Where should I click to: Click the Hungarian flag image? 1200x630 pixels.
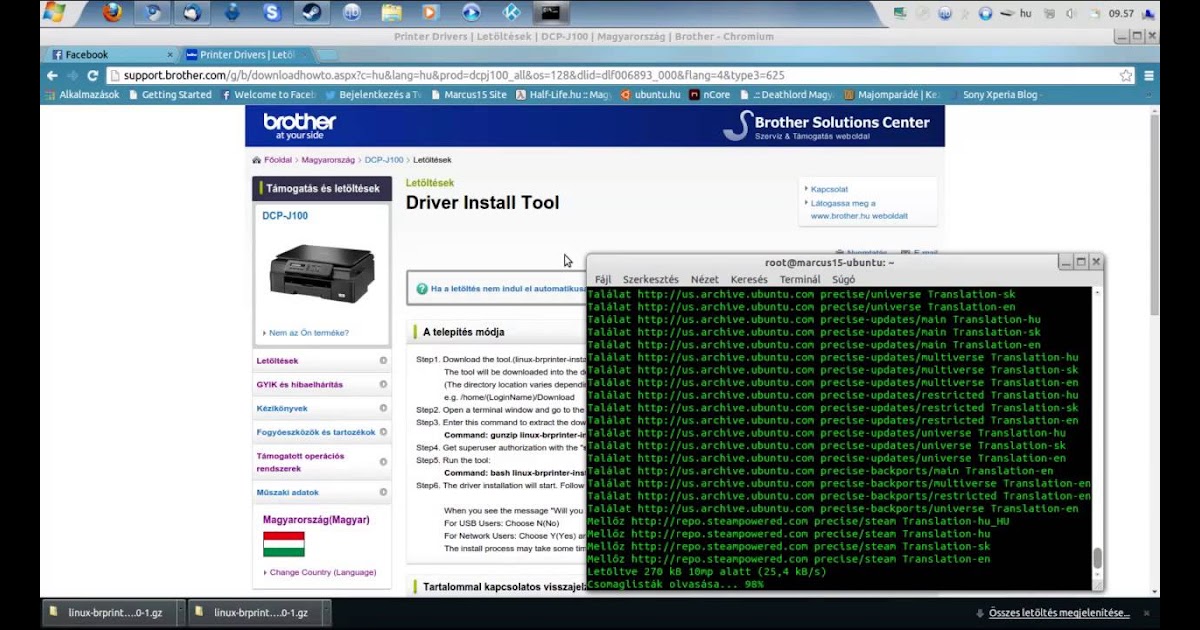(x=283, y=544)
